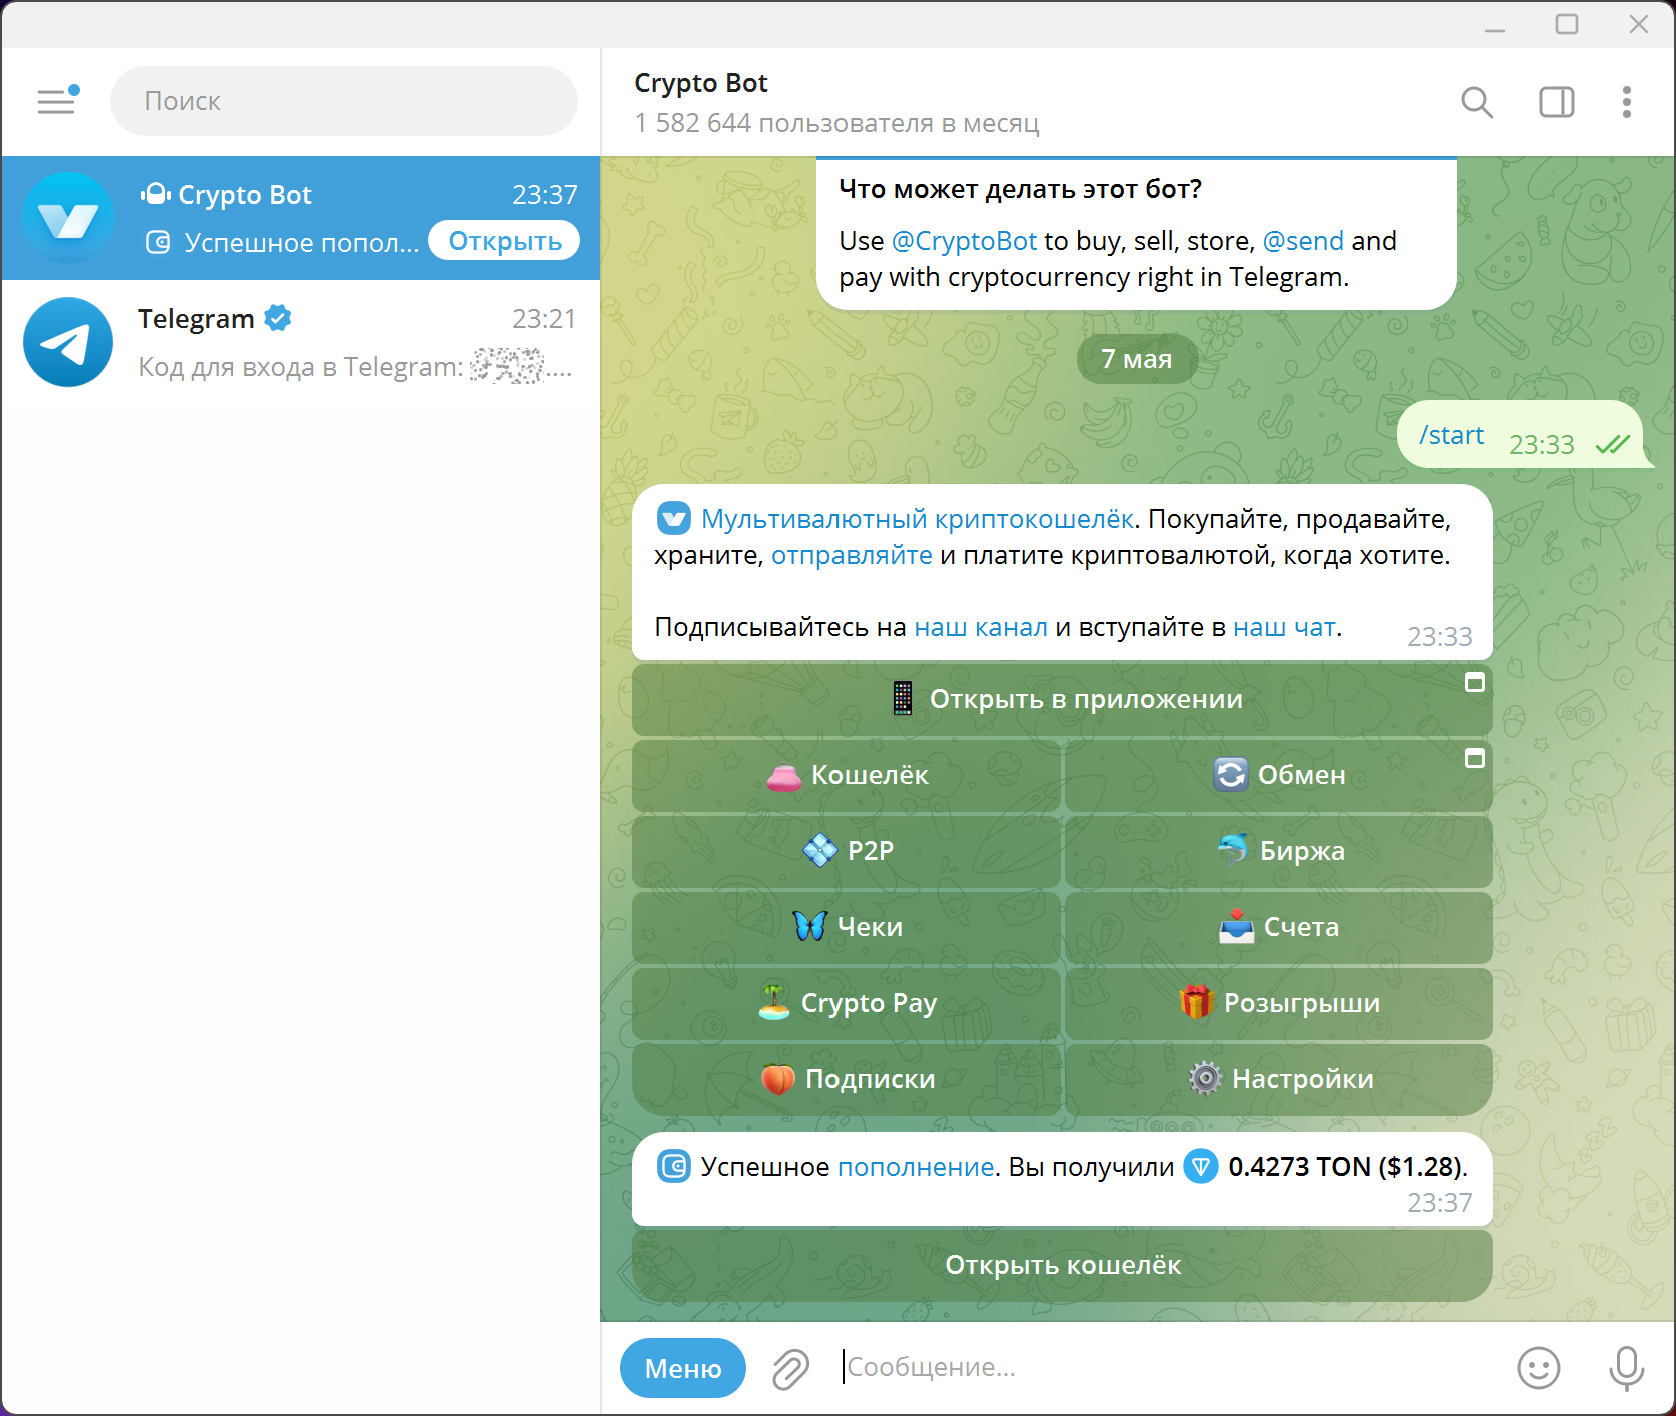Image resolution: width=1676 pixels, height=1416 pixels.
Task: Open Счета invoices button
Action: (x=1279, y=927)
